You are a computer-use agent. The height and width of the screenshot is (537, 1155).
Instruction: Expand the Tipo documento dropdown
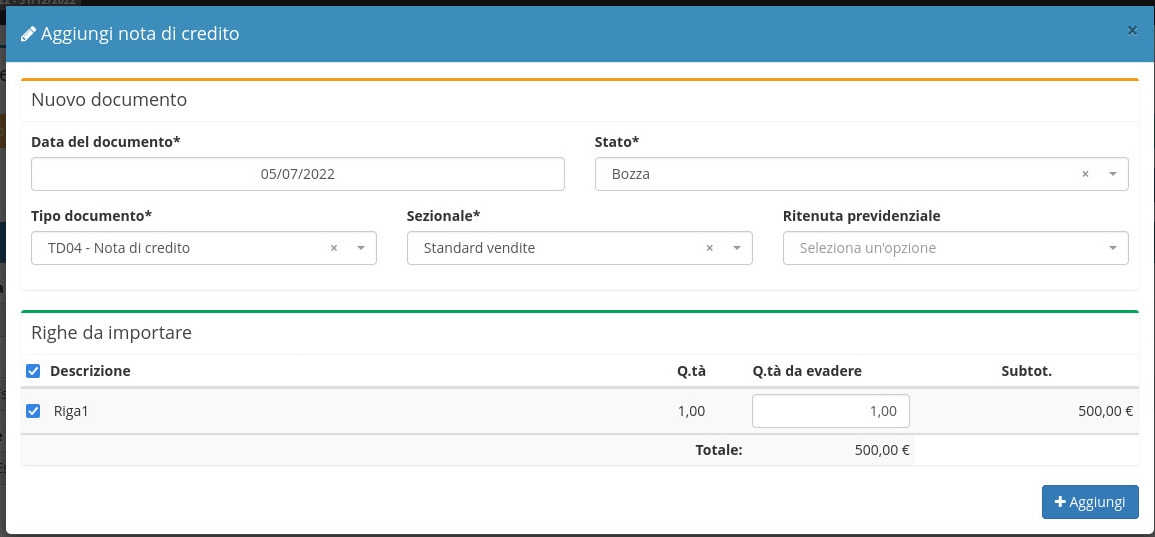pos(360,248)
